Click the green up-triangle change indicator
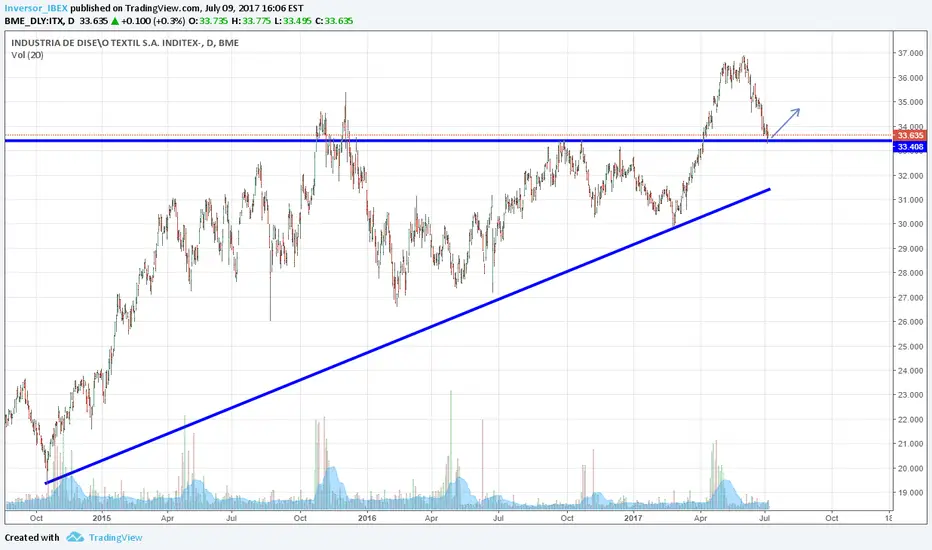 115,21
